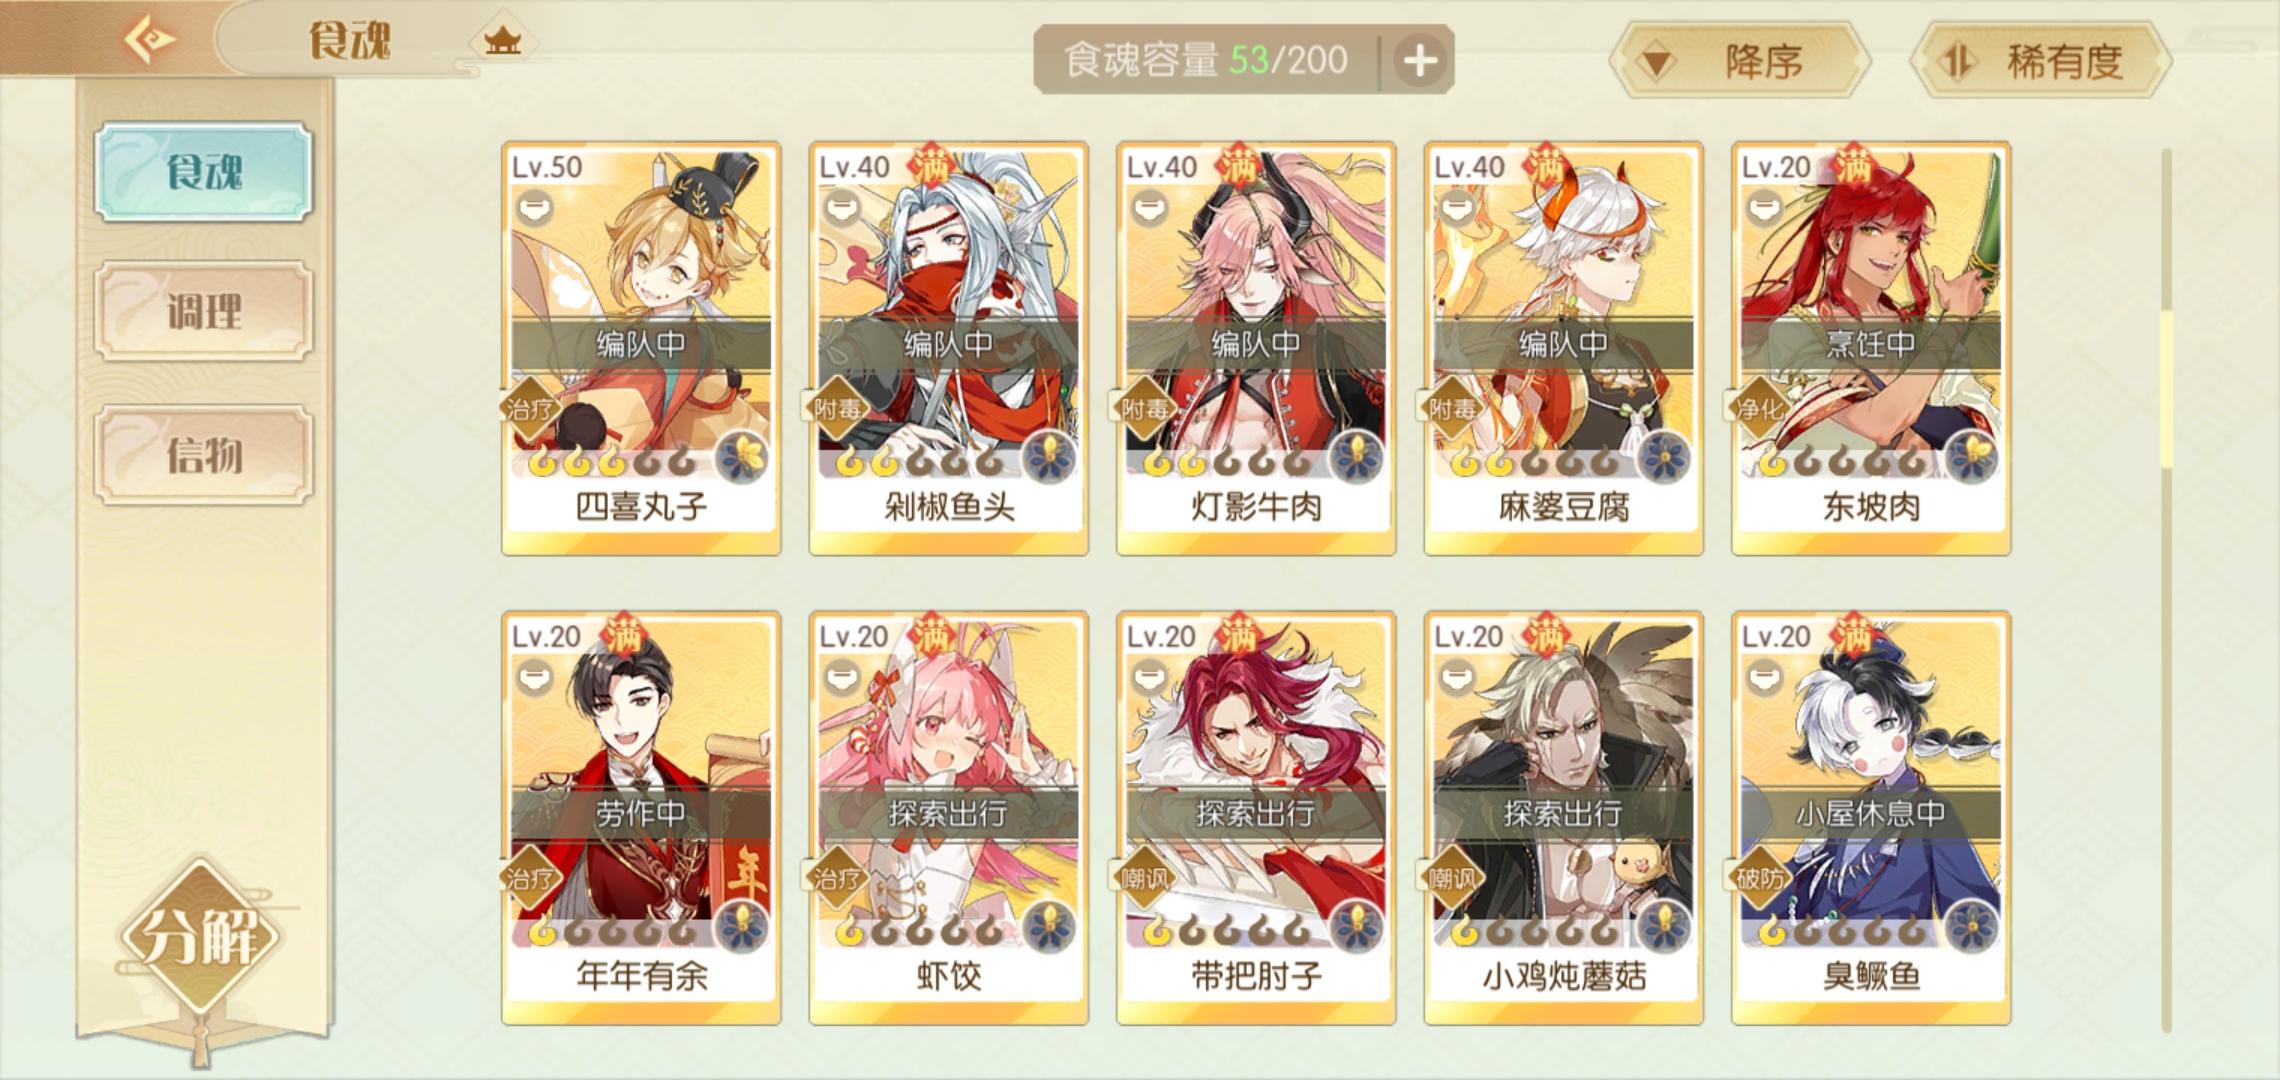Click the 治疗 role badge on 四喜丸子
Image resolution: width=2280 pixels, height=1080 pixels.
(x=529, y=409)
